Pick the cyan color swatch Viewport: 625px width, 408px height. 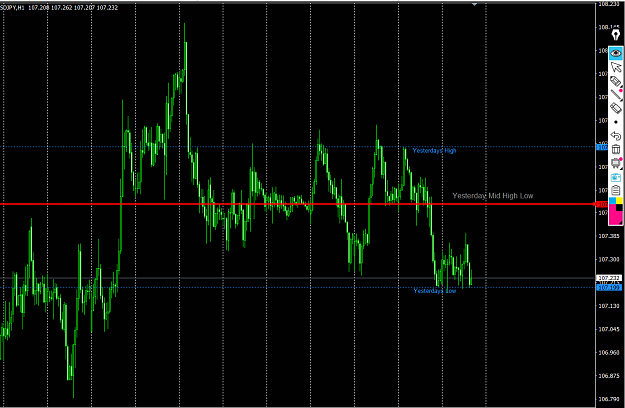point(612,200)
